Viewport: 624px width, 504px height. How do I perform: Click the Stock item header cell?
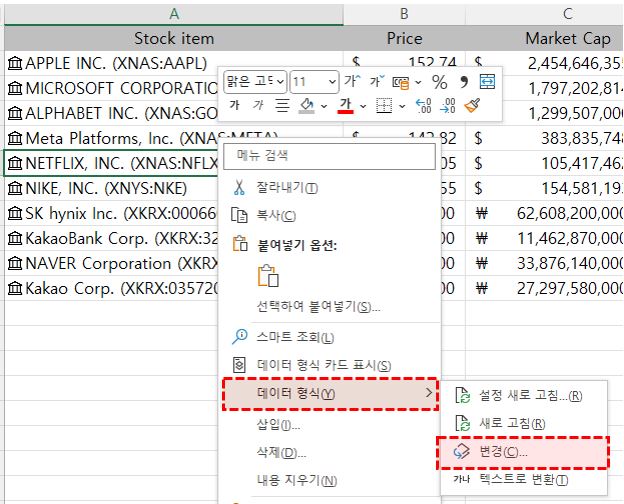tap(174, 39)
